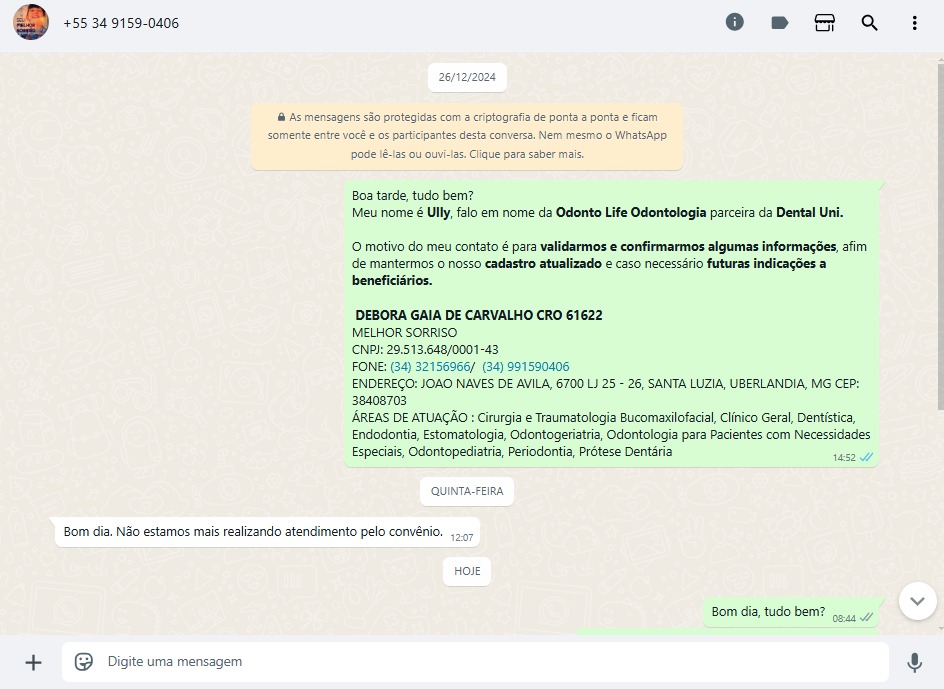This screenshot has width=944, height=689.
Task: Click the QUINTA-FEIRA date chip
Action: pyautogui.click(x=467, y=491)
